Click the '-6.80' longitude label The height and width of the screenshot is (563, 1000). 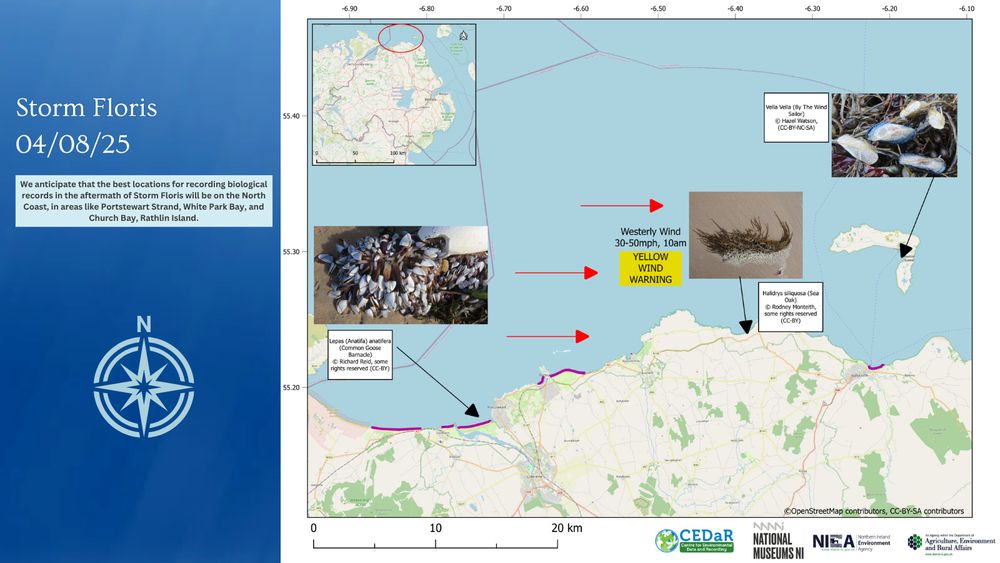tap(427, 9)
